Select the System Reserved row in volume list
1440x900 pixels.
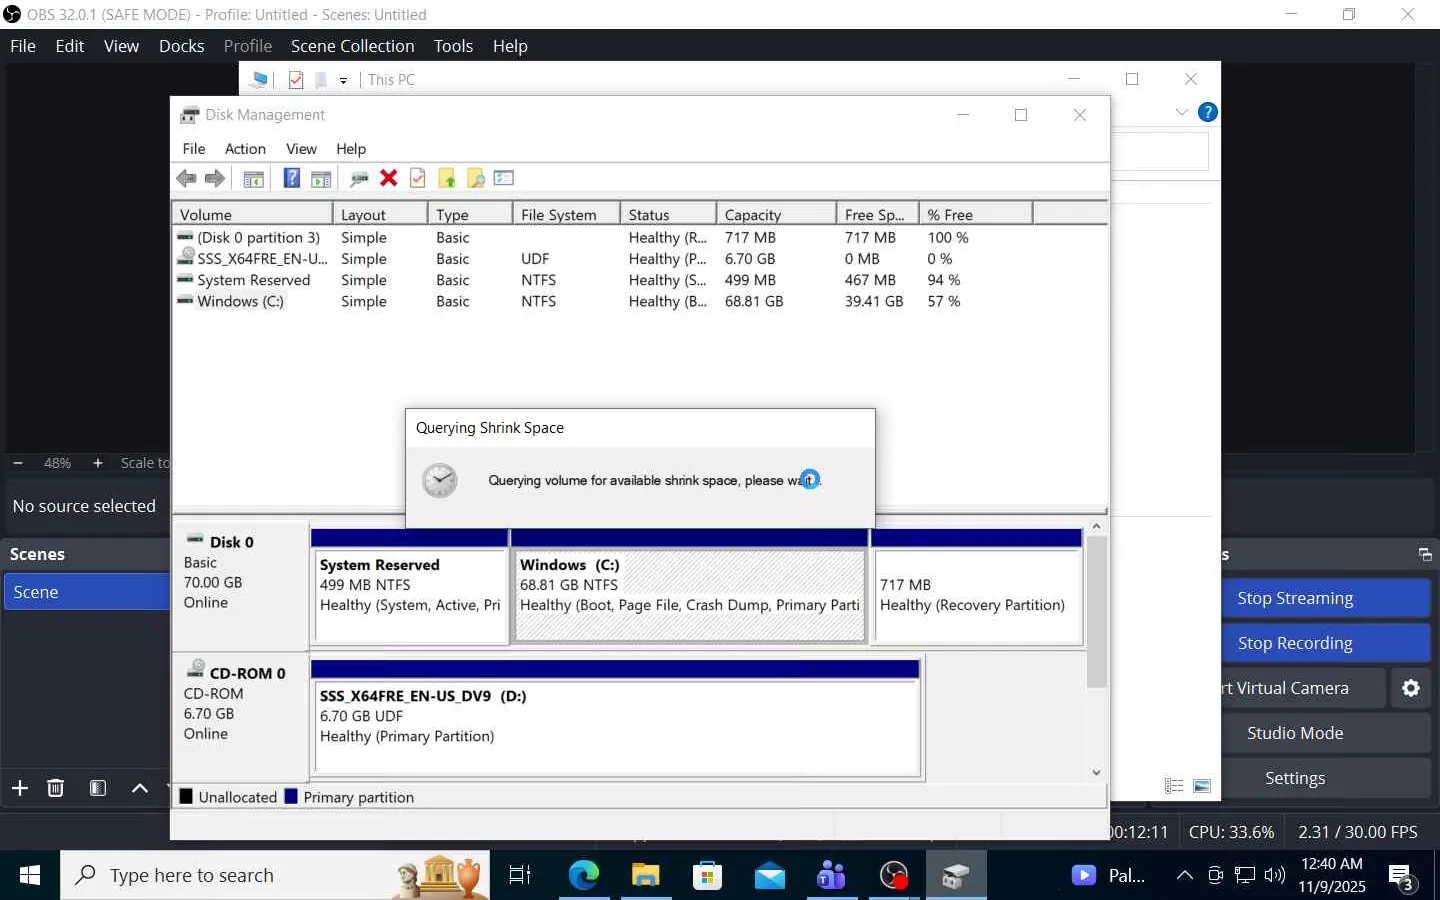[640, 281]
